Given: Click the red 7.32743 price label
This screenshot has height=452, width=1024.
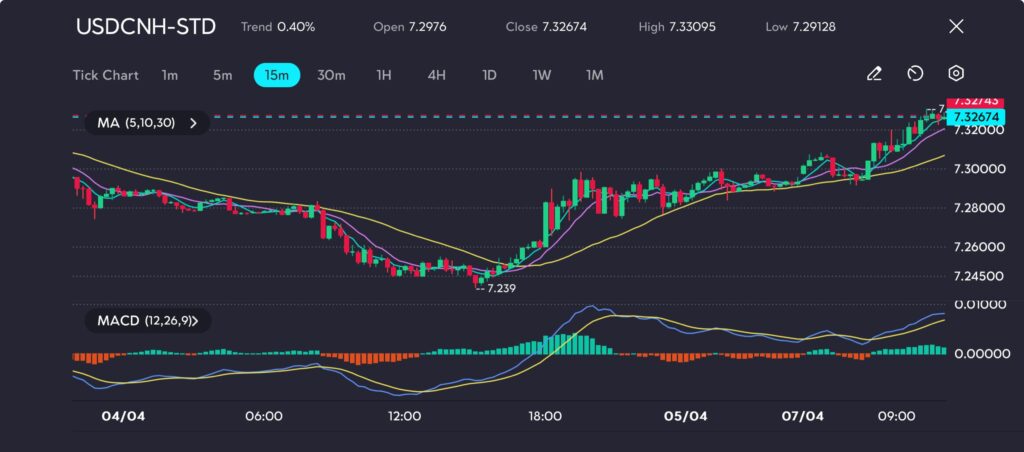Looking at the screenshot, I should [x=974, y=102].
